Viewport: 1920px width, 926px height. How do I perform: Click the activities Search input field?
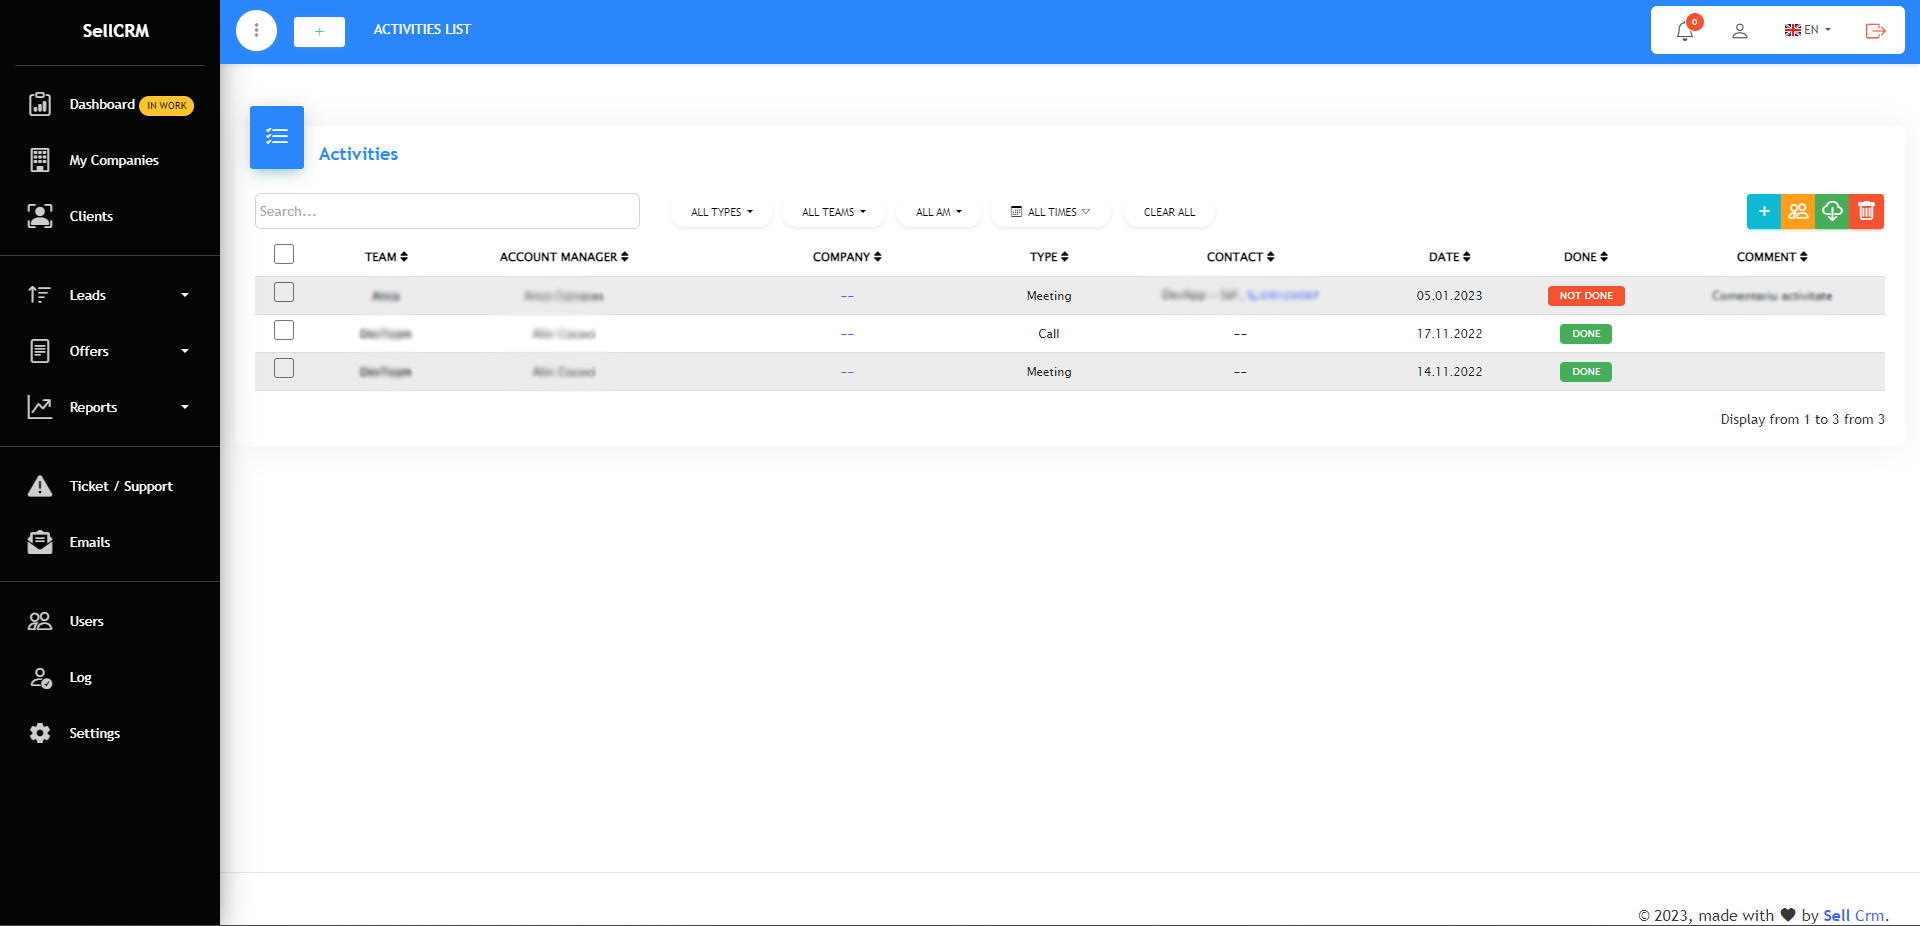click(x=447, y=212)
